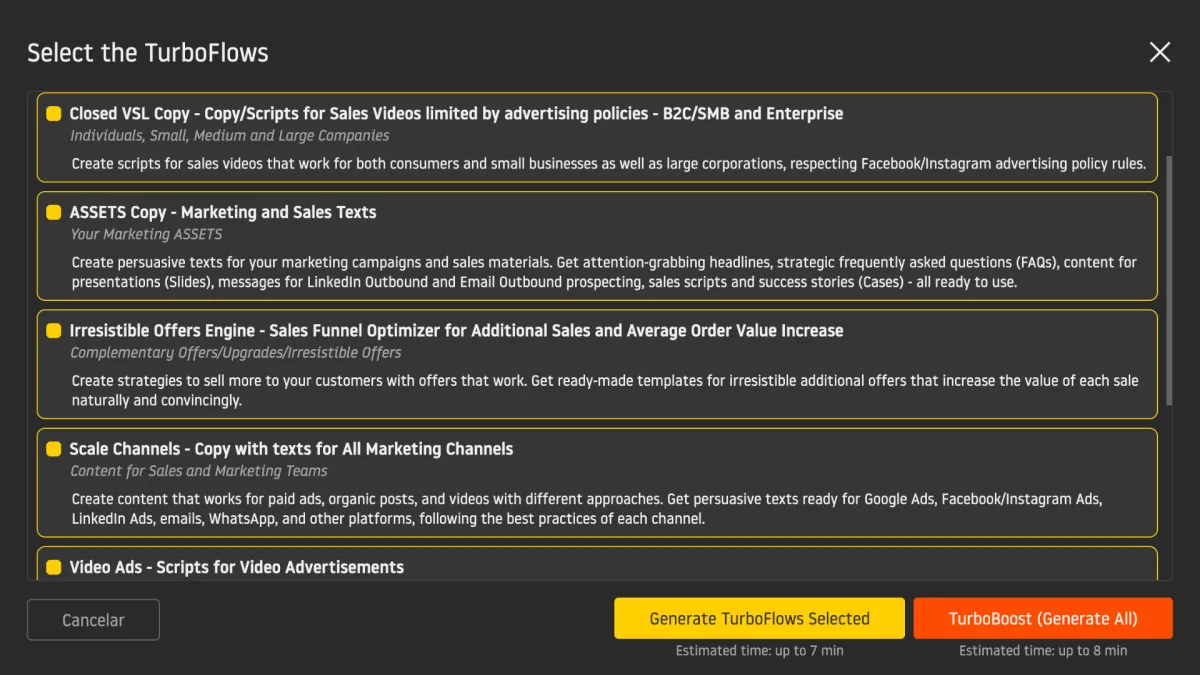This screenshot has width=1200, height=675.
Task: Toggle the Irresistible Offers Engine checkbox
Action: (x=54, y=330)
